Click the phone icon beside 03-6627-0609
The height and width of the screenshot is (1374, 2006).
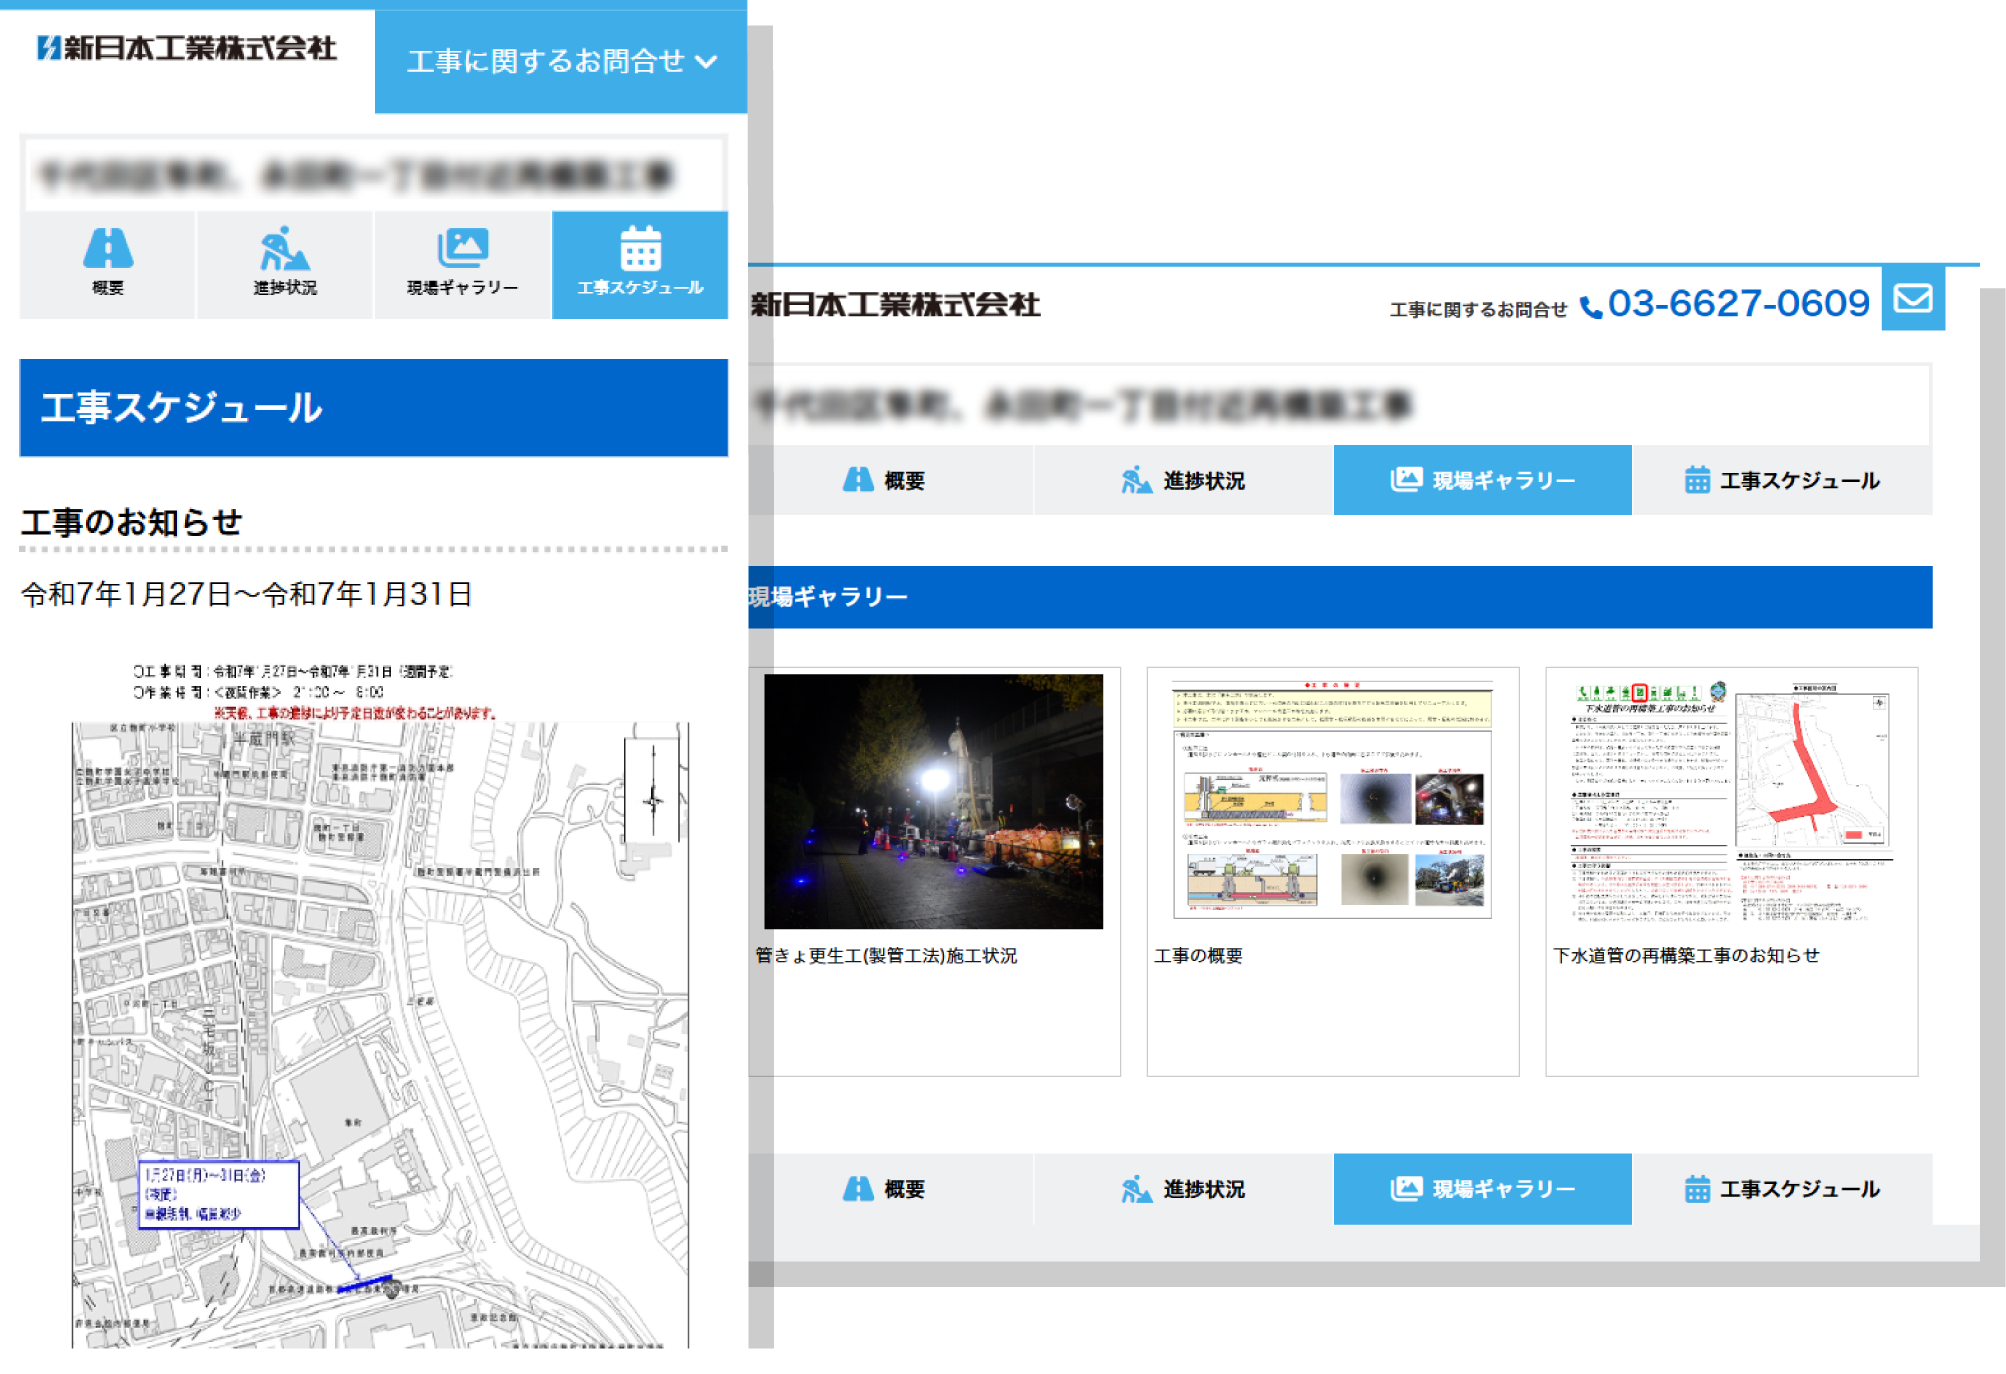pos(1590,307)
